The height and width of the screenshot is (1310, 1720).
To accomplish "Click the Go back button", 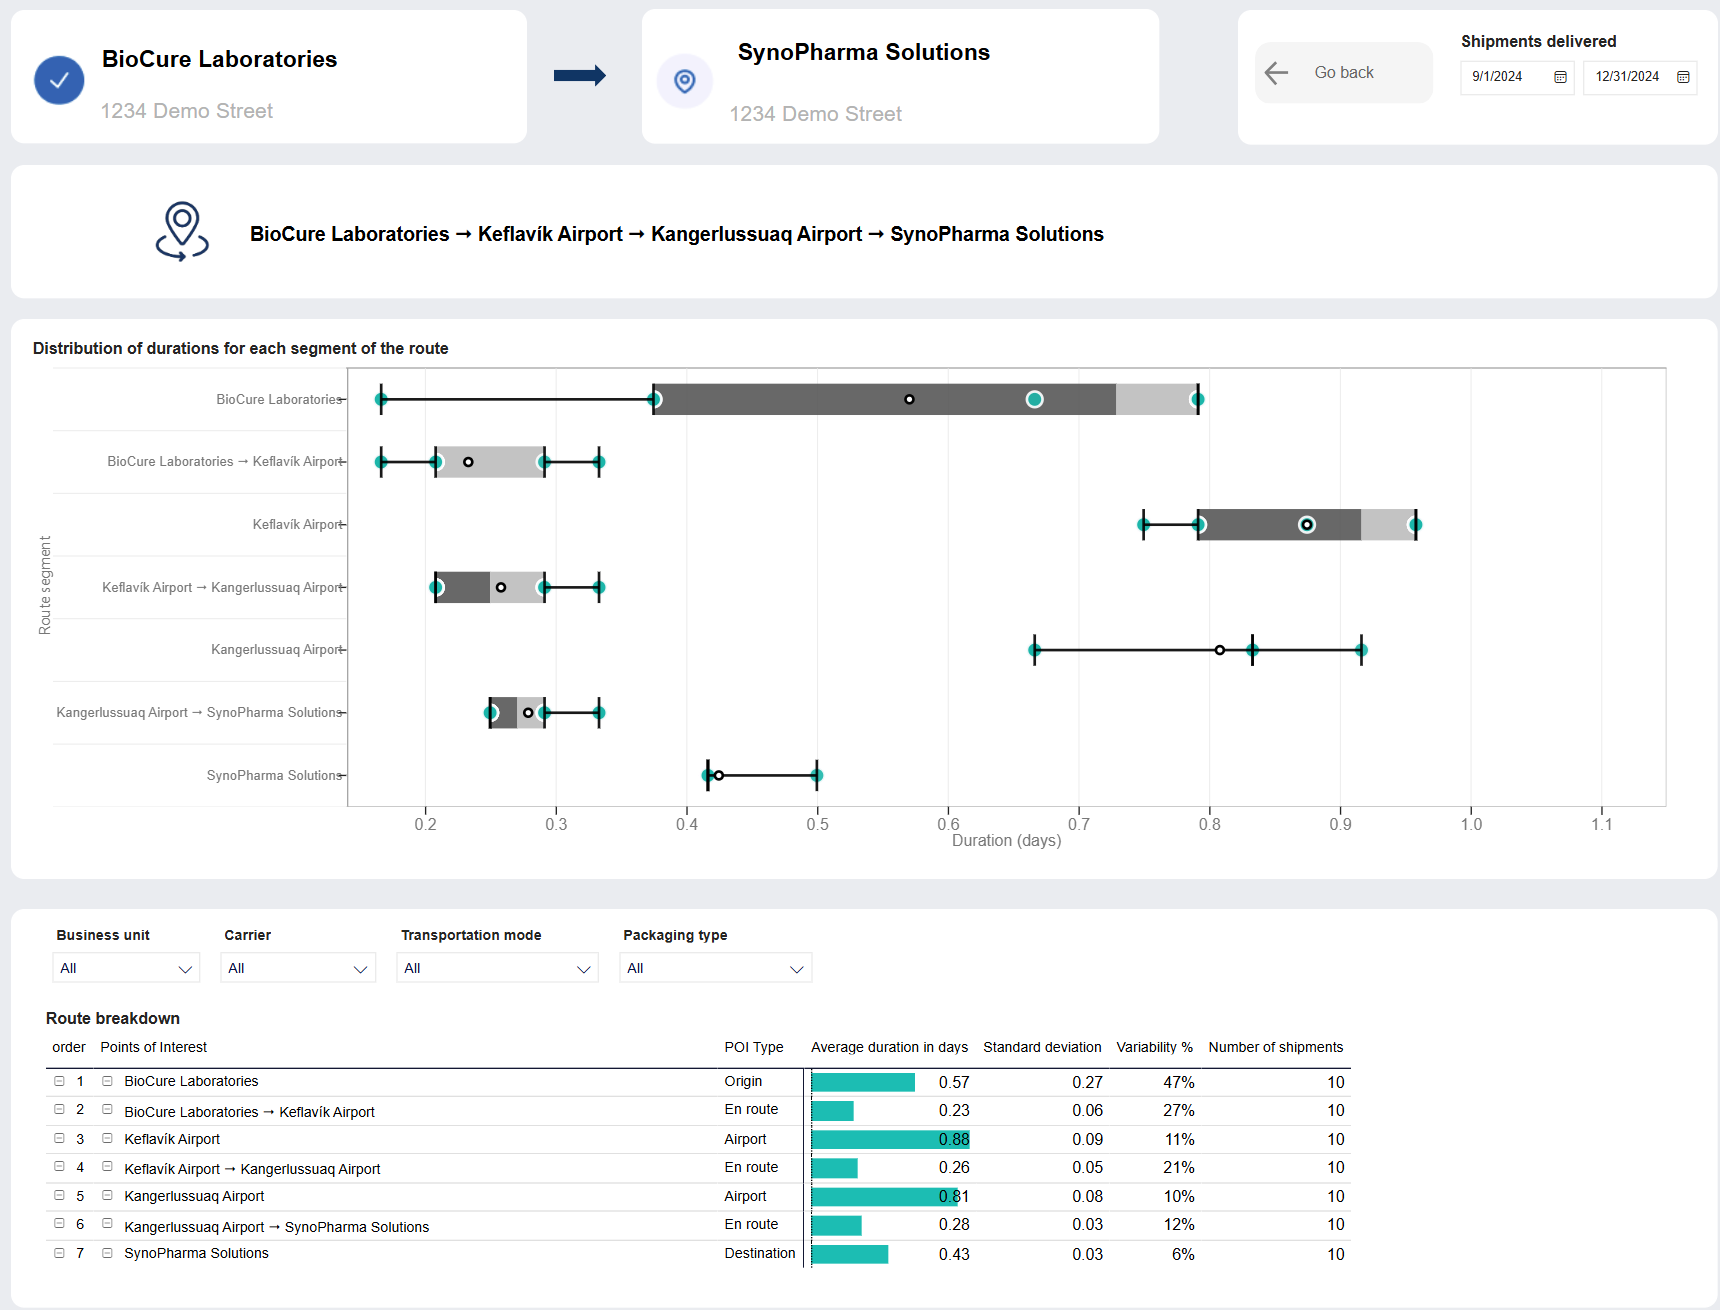I will [x=1344, y=72].
